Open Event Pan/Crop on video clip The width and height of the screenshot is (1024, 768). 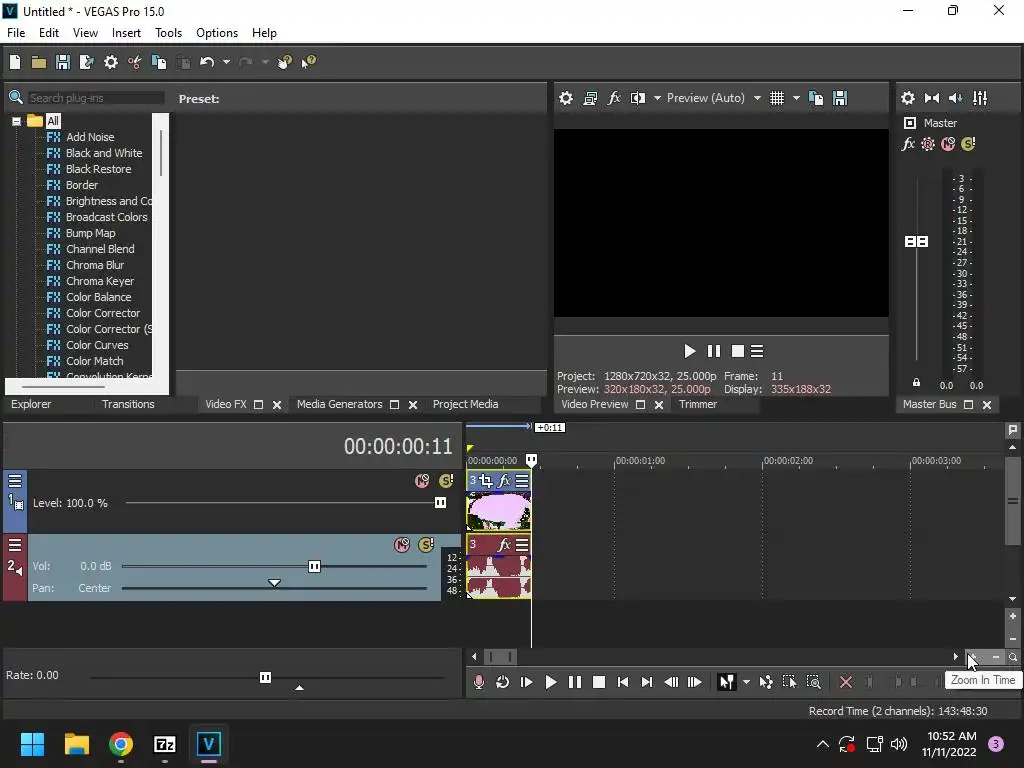tap(486, 481)
